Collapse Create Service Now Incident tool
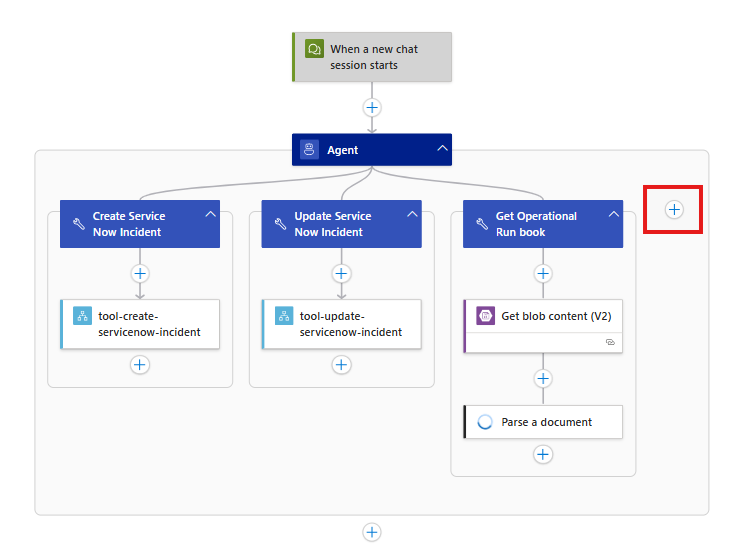This screenshot has height=549, width=730. coord(210,215)
